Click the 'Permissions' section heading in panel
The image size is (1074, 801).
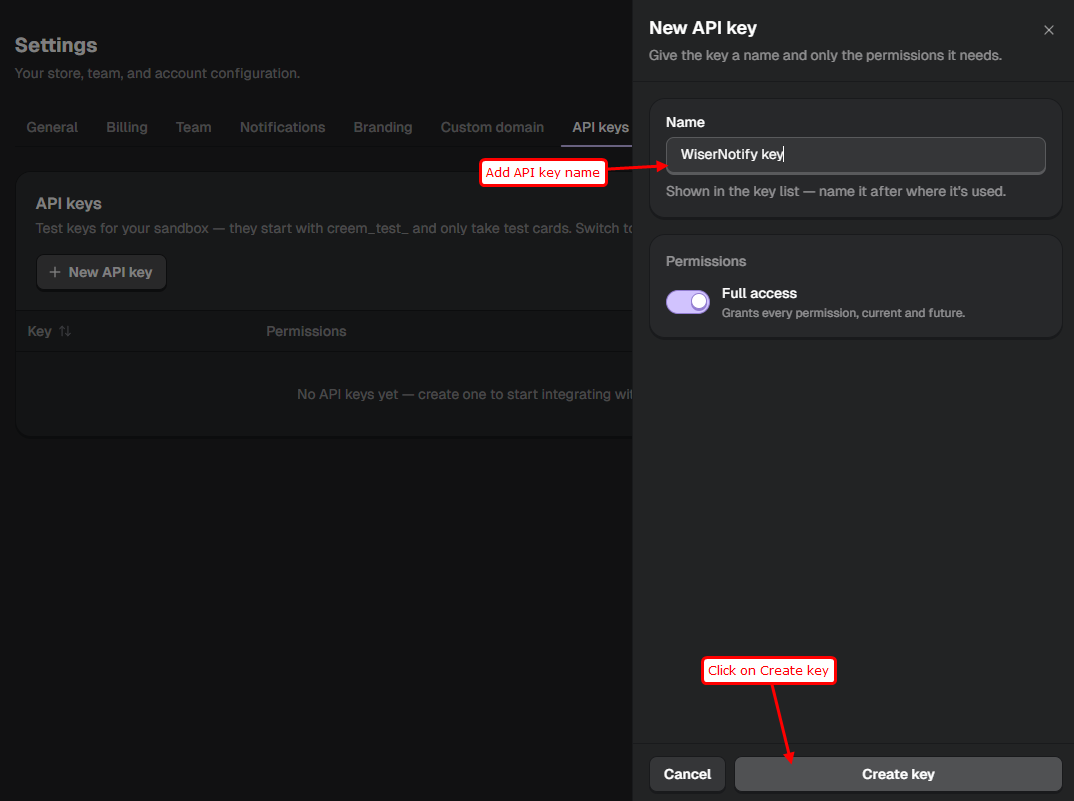click(x=705, y=262)
